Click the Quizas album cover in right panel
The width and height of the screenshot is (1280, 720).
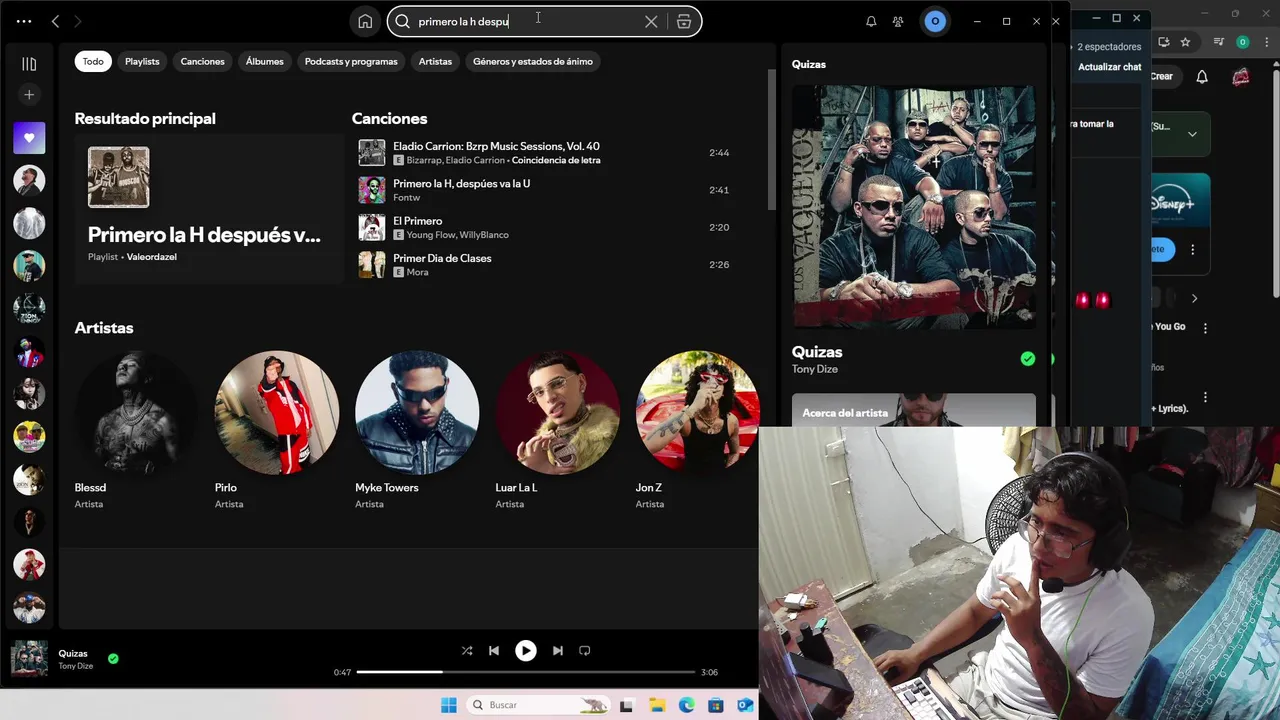click(x=914, y=207)
